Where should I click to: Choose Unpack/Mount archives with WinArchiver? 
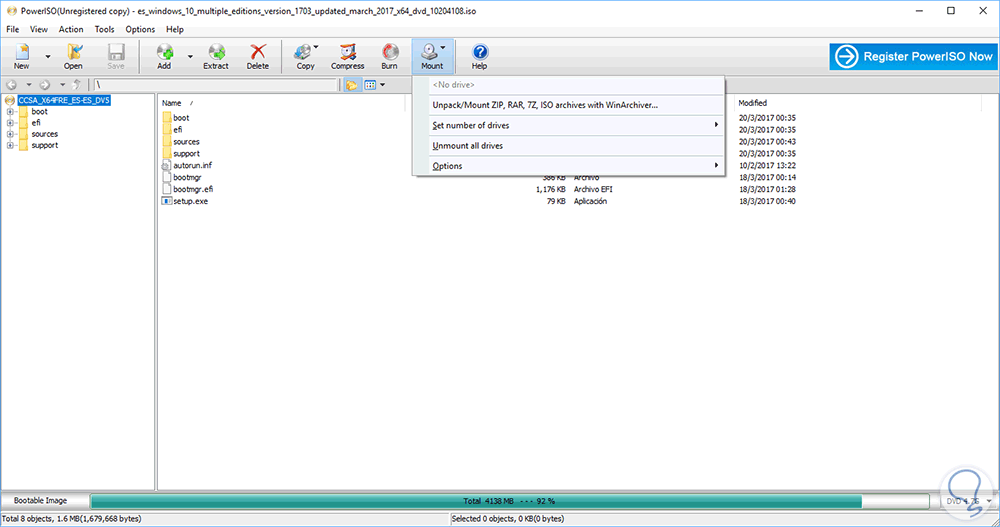569,105
